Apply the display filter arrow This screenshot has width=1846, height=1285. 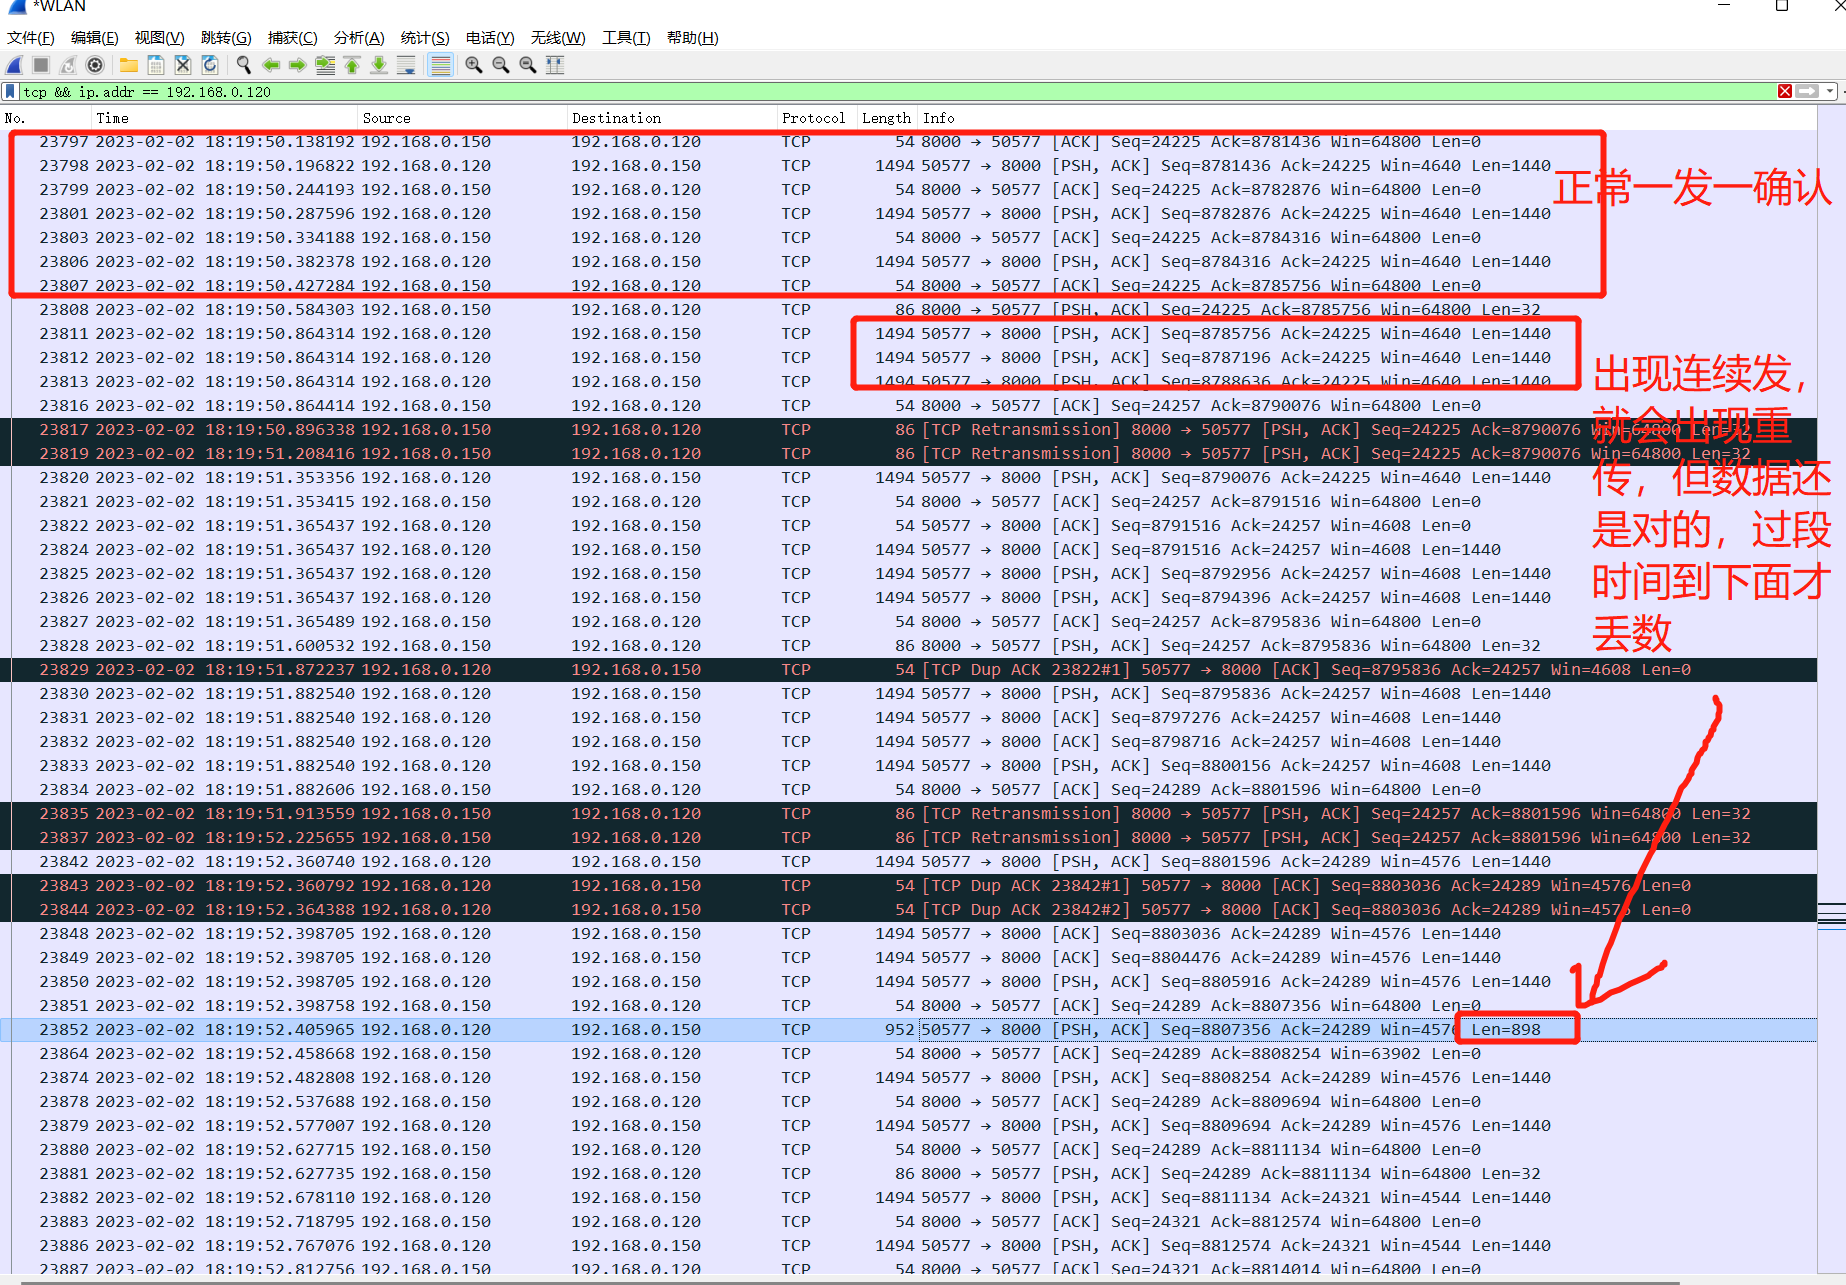click(1807, 91)
